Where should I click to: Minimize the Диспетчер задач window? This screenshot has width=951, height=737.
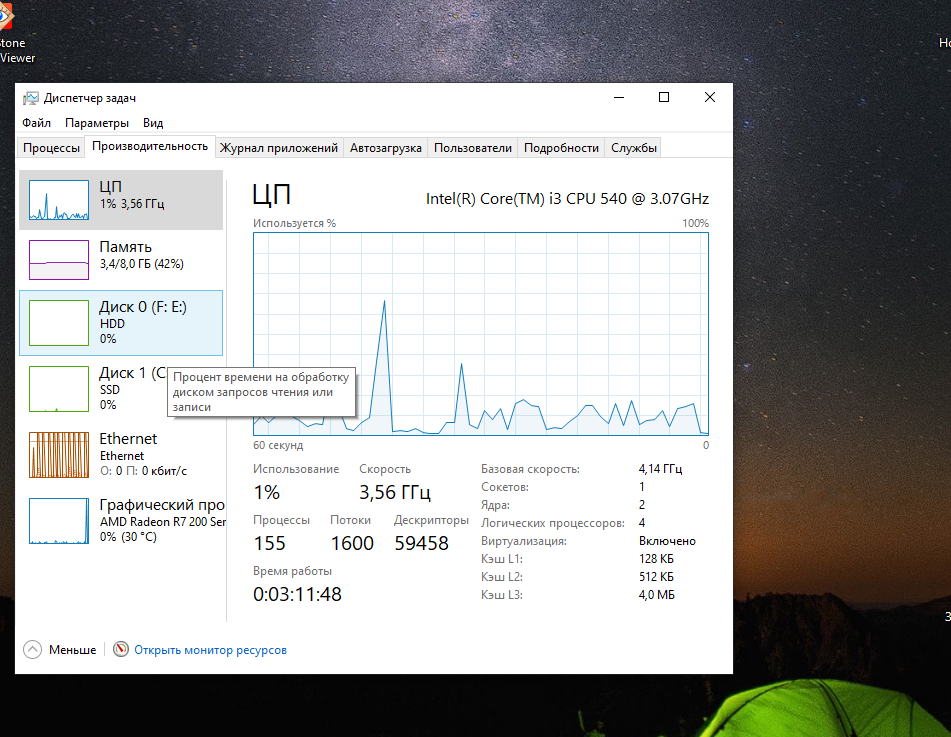619,97
